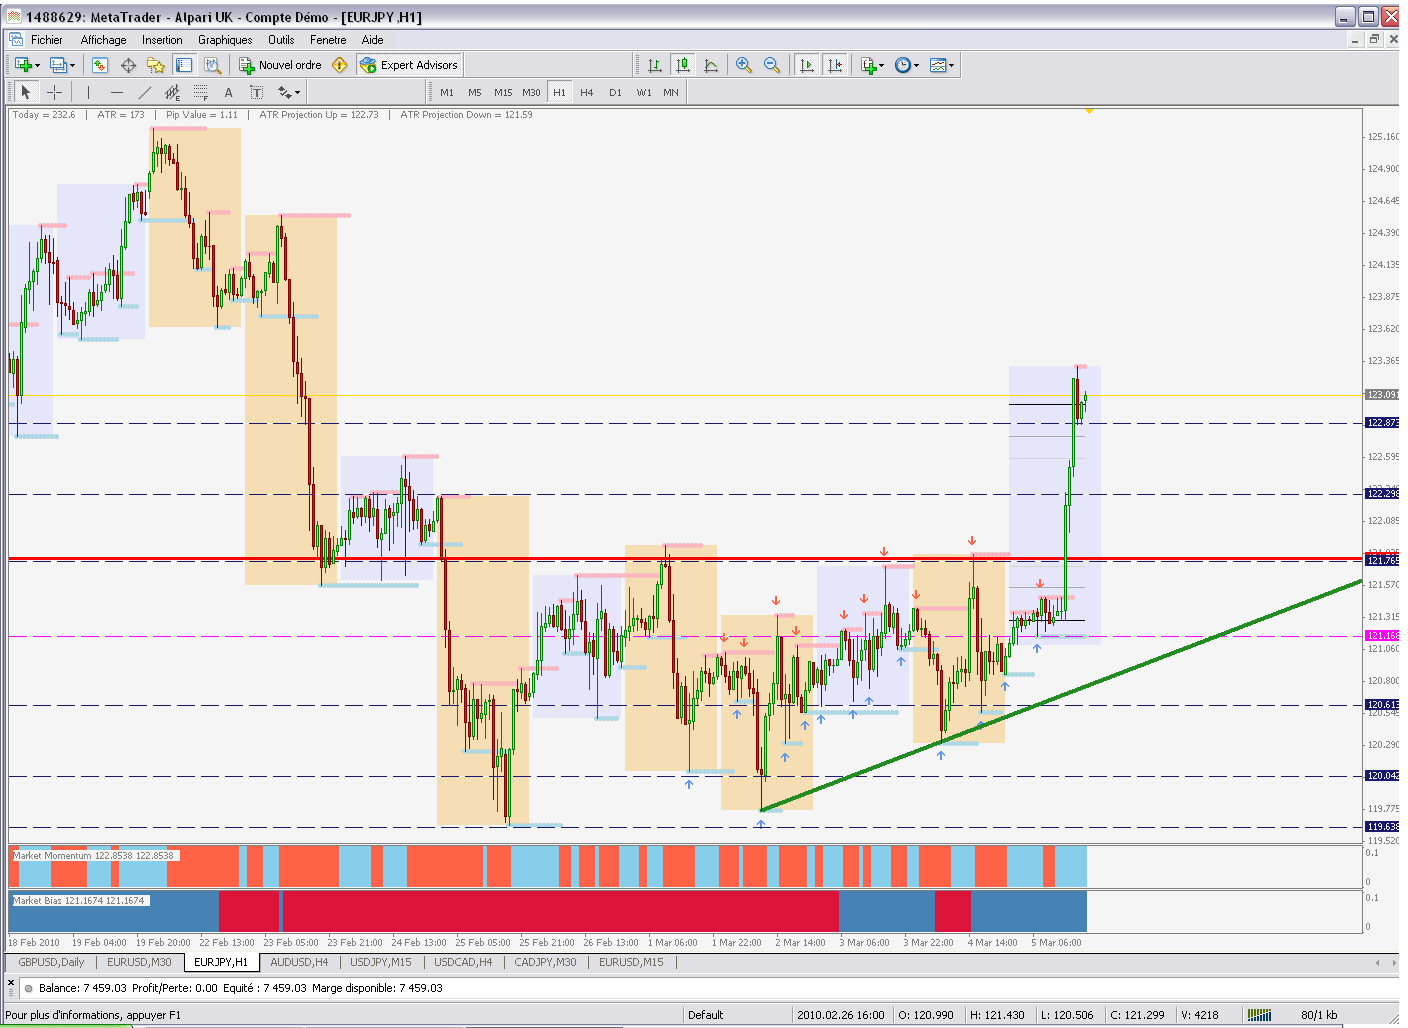This screenshot has width=1408, height=1028.
Task: Click the yellow chart shift marker
Action: pyautogui.click(x=1089, y=111)
